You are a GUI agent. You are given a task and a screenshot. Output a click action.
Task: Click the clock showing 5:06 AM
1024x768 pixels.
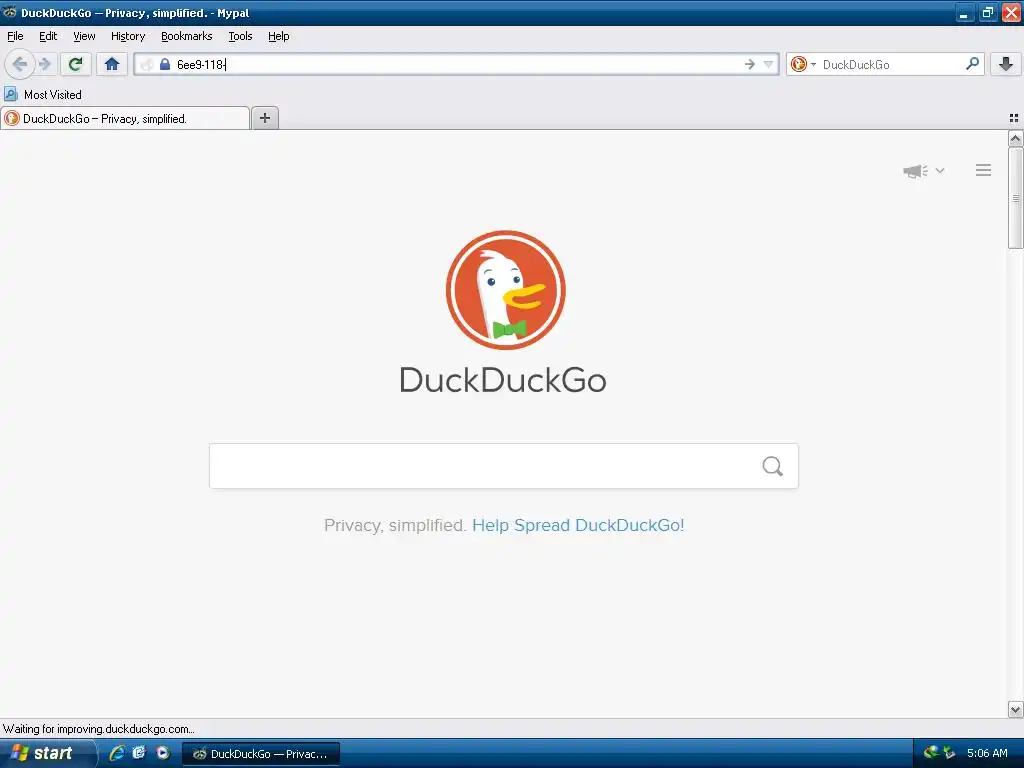987,753
